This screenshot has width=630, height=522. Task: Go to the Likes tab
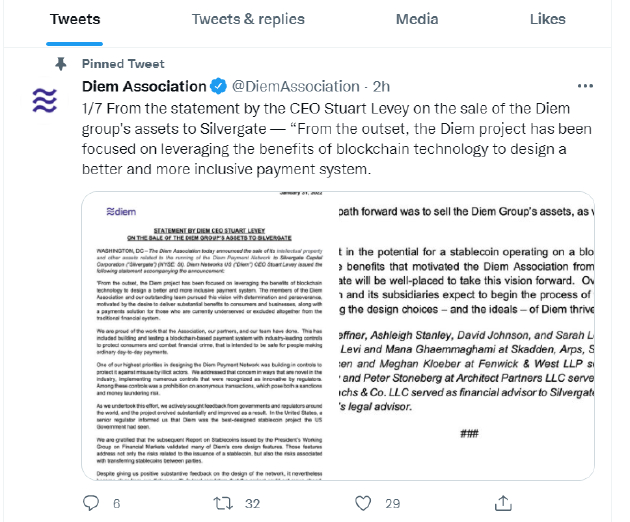tap(547, 19)
